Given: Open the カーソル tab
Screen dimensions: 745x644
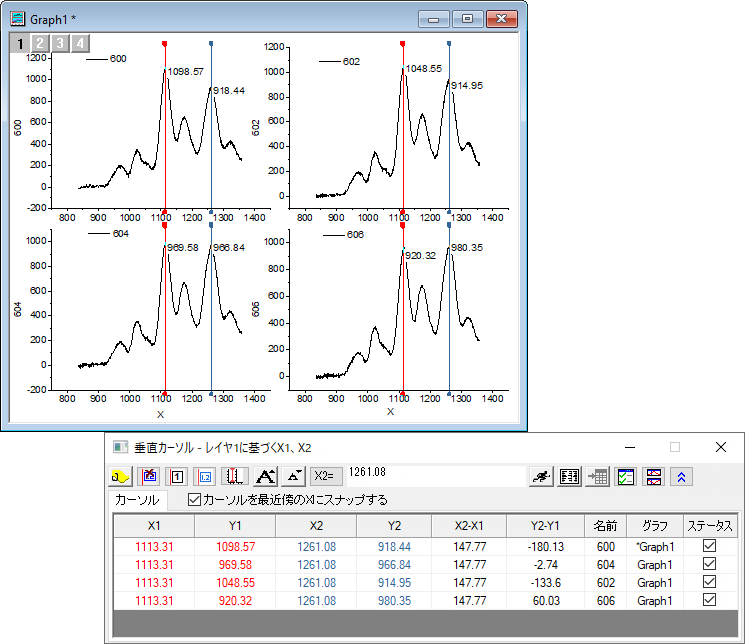Looking at the screenshot, I should pos(137,500).
